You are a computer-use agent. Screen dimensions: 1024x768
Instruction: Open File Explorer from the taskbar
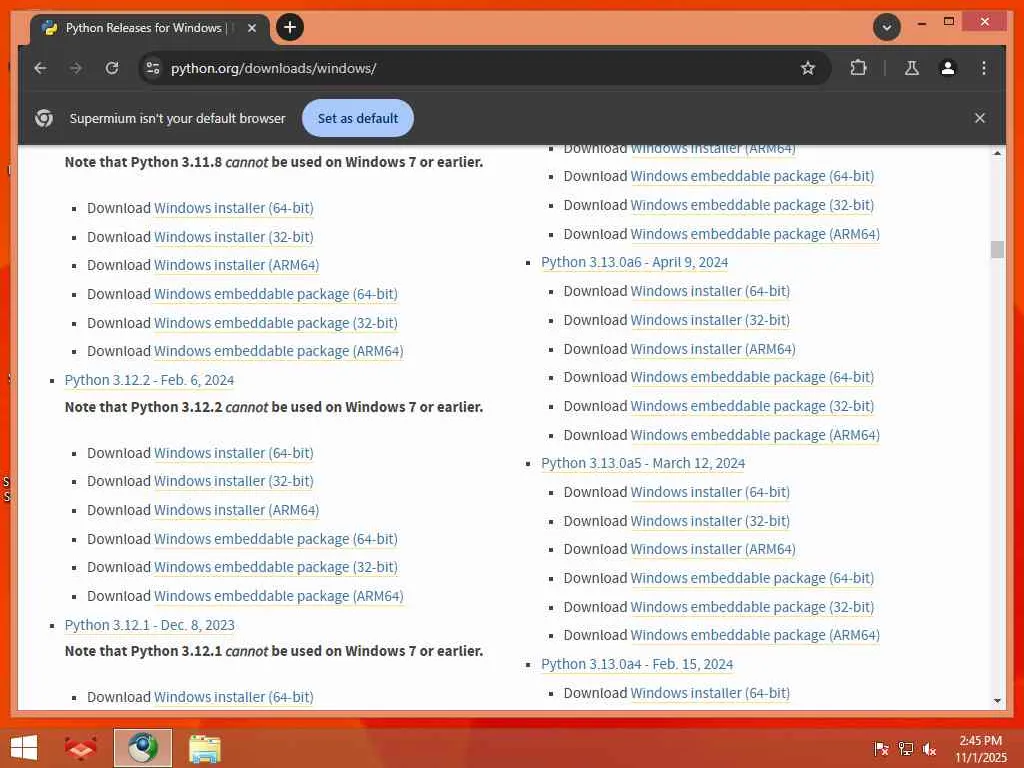coord(204,748)
